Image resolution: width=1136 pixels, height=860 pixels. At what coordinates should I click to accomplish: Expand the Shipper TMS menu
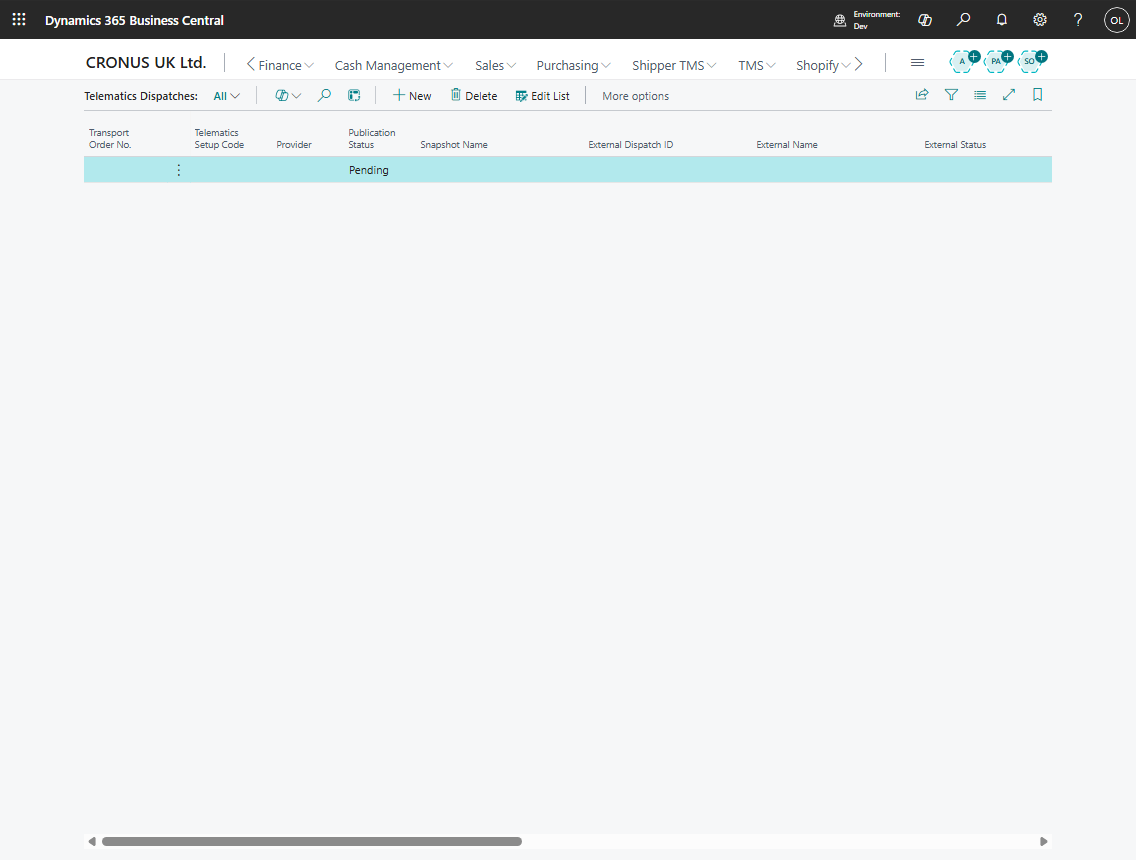(x=674, y=65)
